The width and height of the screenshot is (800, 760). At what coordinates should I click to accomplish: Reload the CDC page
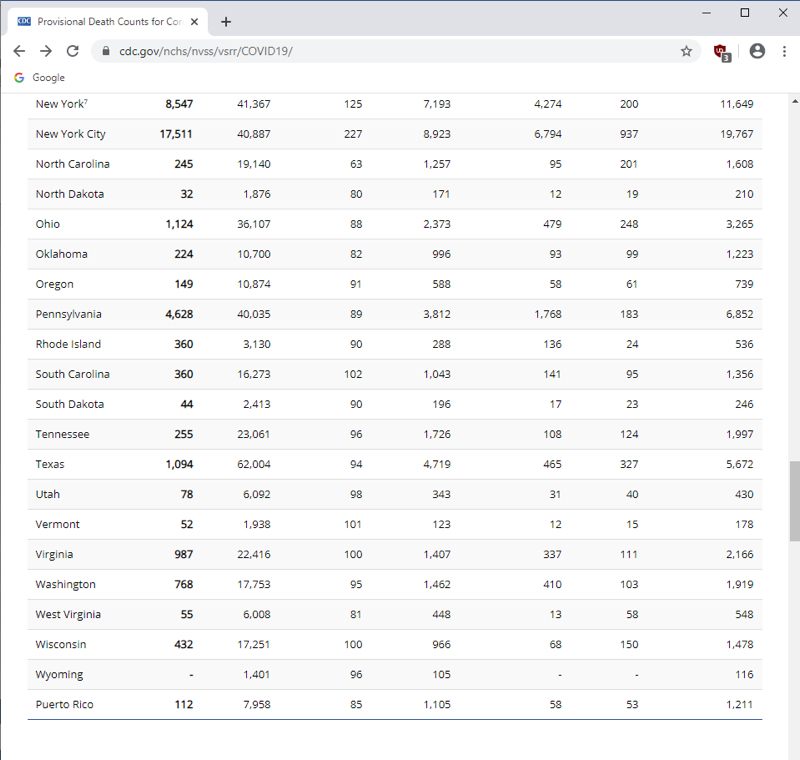73,51
